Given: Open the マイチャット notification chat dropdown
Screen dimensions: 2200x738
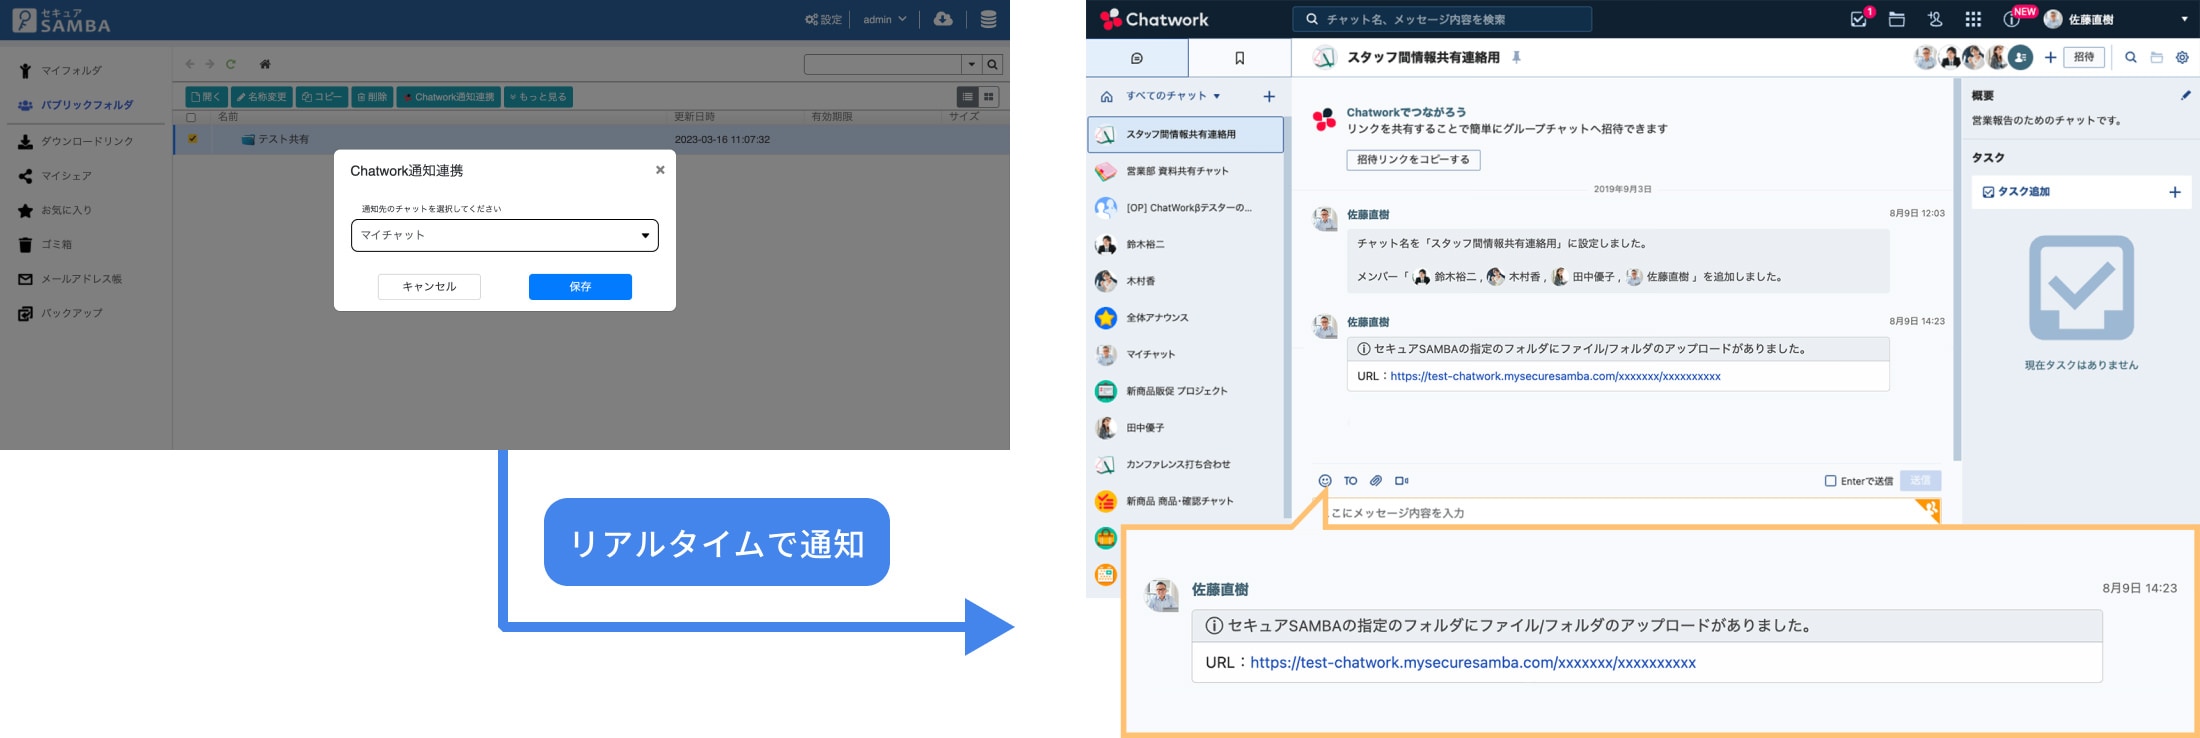Looking at the screenshot, I should click(x=505, y=236).
